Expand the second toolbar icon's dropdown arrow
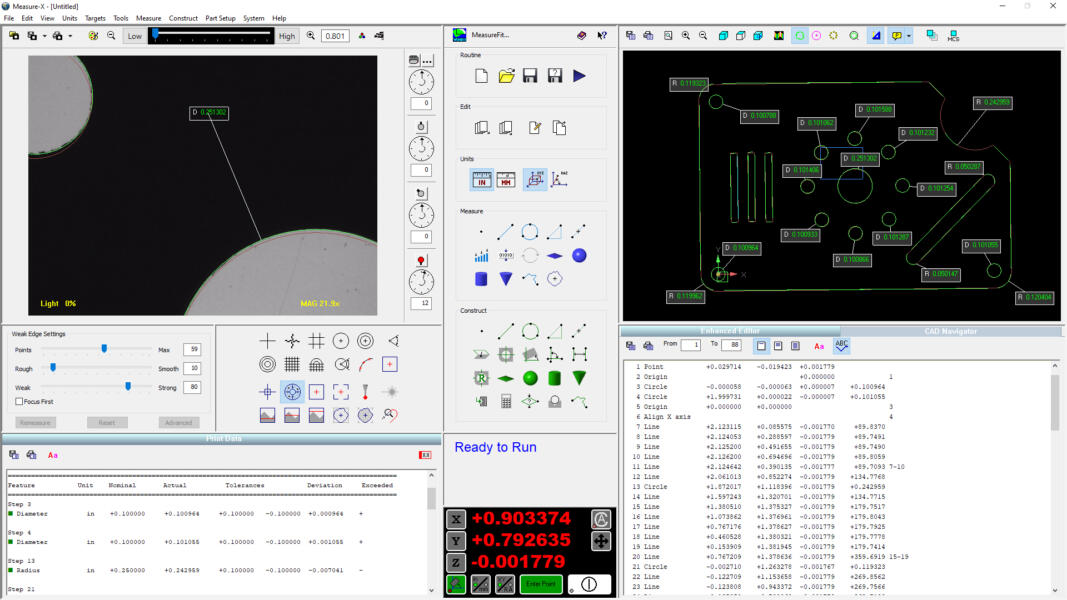The width and height of the screenshot is (1067, 600). click(x=44, y=36)
